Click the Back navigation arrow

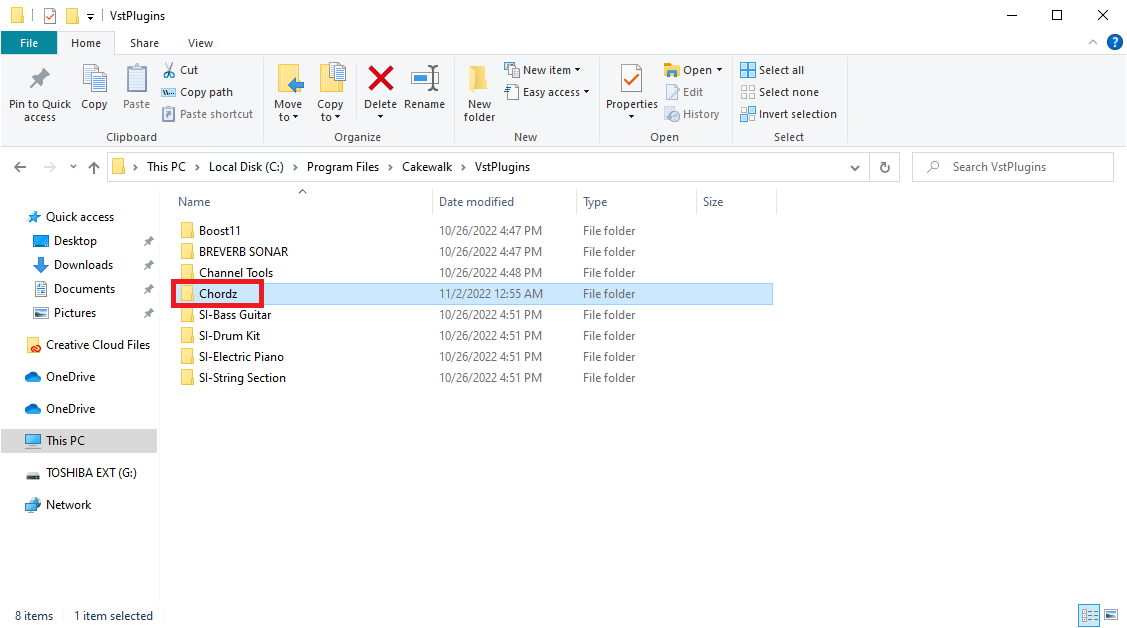coord(20,167)
